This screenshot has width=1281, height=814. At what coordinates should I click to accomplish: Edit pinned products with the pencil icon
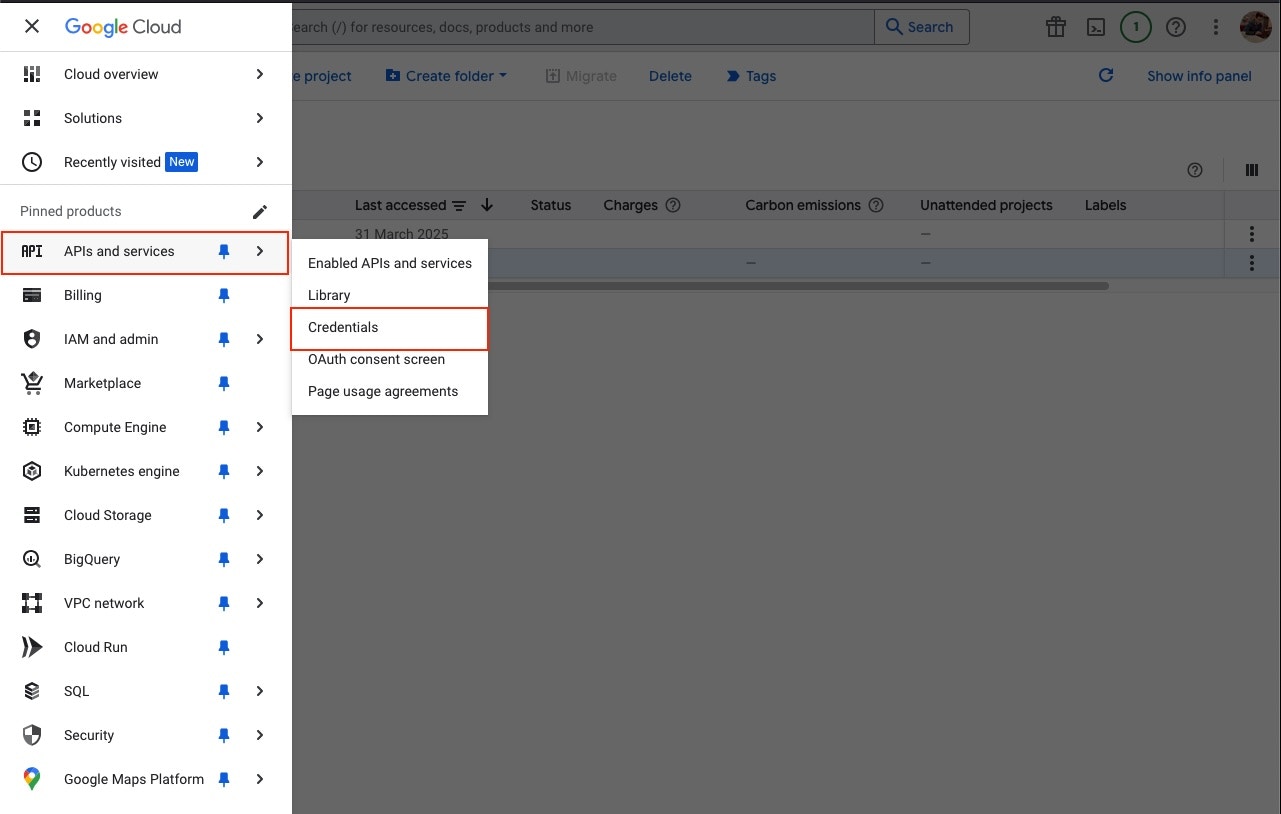pyautogui.click(x=260, y=211)
